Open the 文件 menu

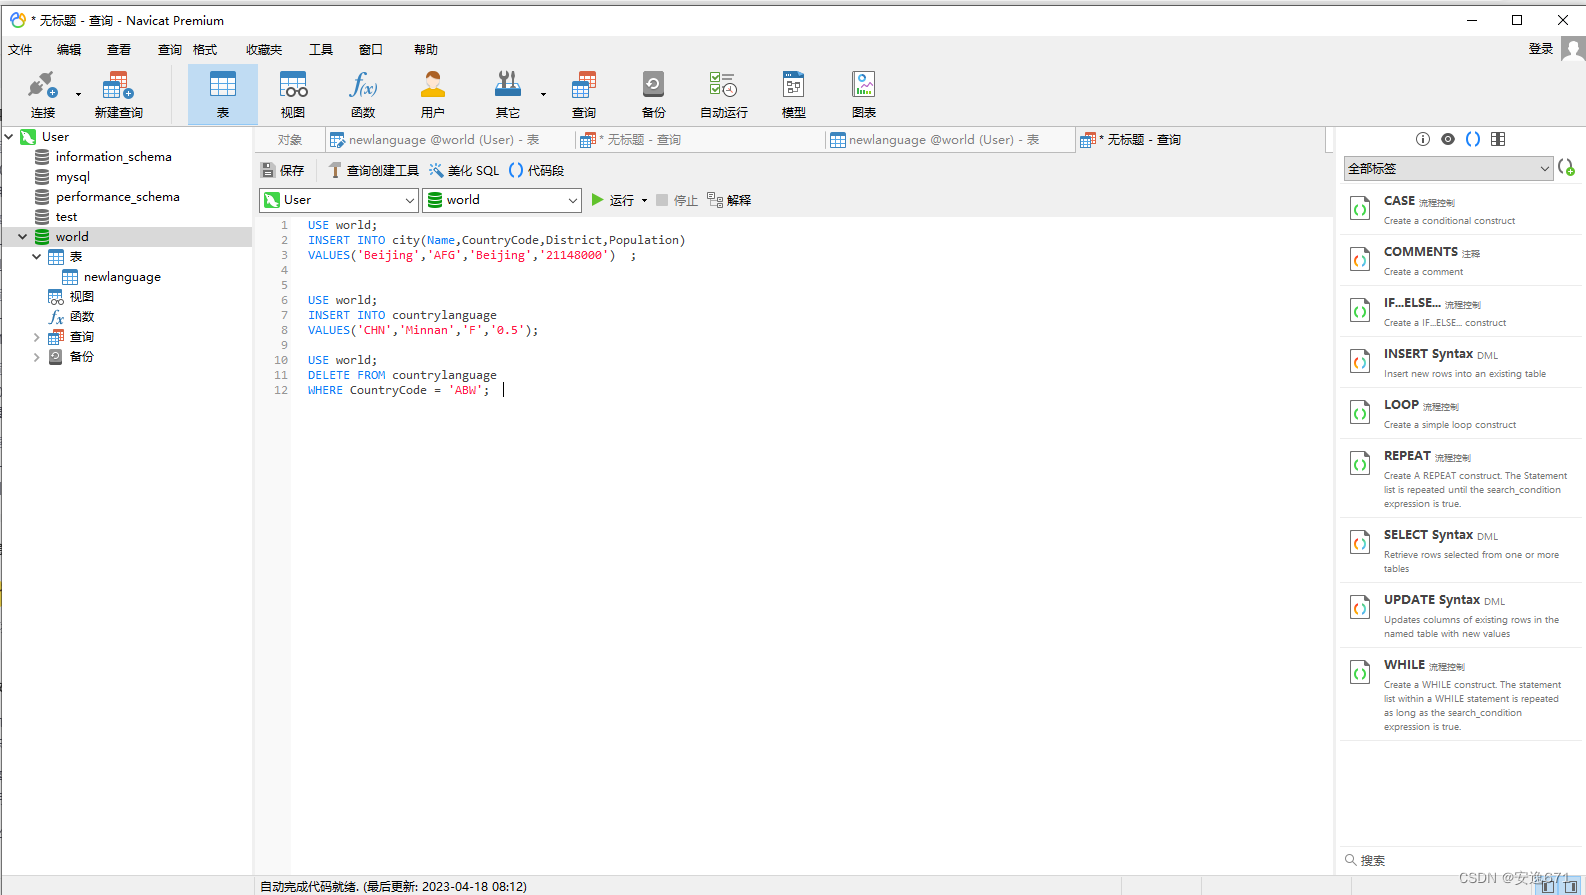coord(20,49)
